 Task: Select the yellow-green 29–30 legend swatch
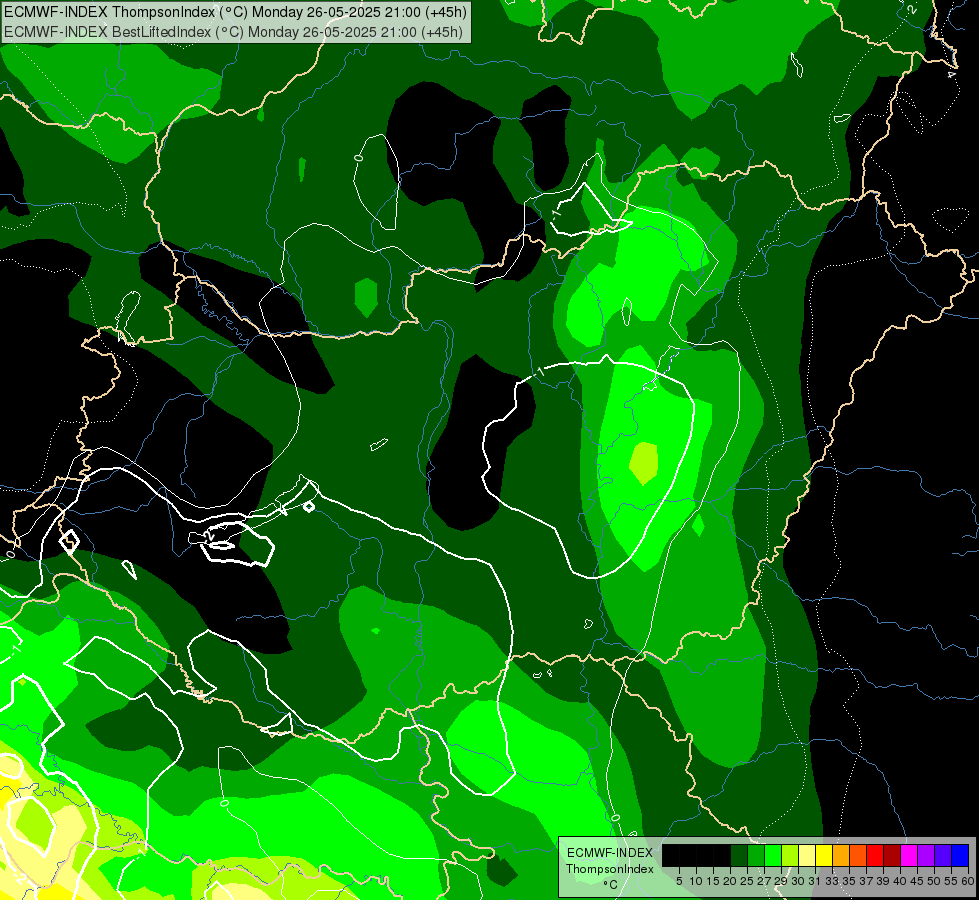[790, 855]
